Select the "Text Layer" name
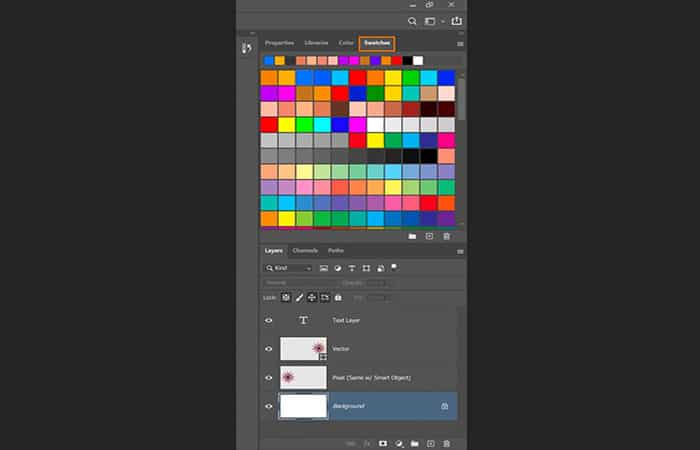 346,321
